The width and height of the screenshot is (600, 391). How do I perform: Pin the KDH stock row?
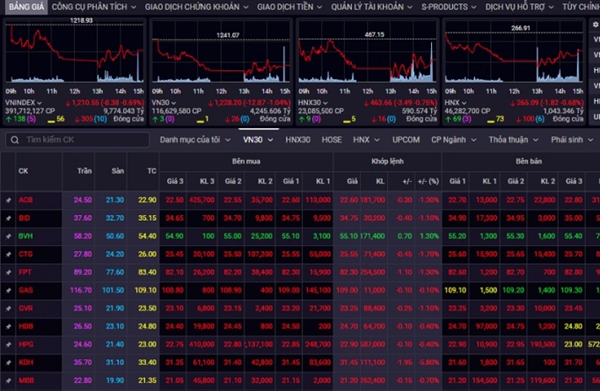click(8, 362)
